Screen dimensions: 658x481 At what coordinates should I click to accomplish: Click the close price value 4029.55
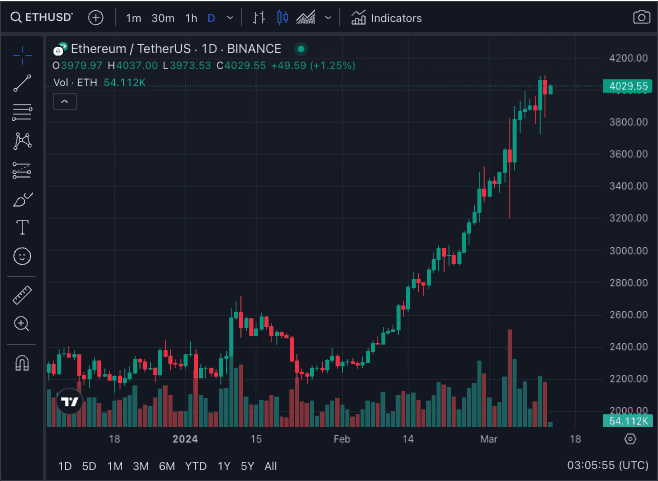click(245, 65)
